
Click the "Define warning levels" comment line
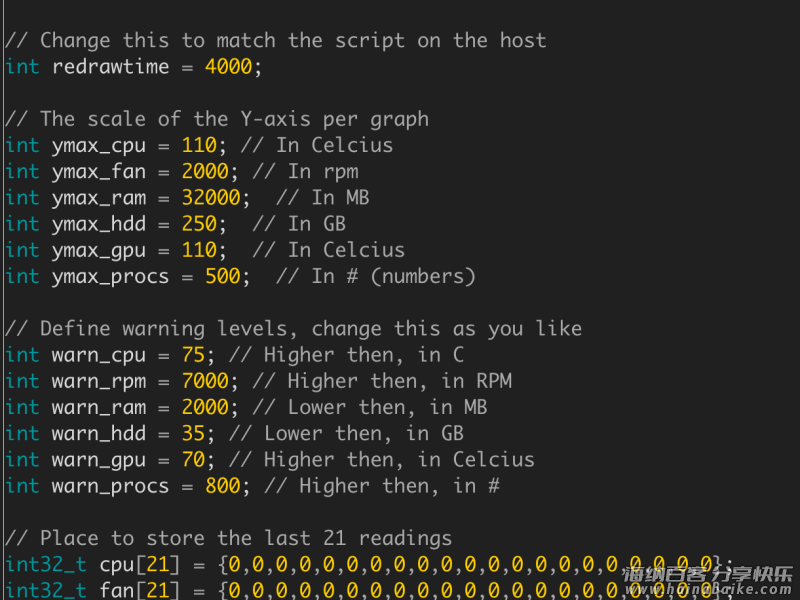point(293,329)
